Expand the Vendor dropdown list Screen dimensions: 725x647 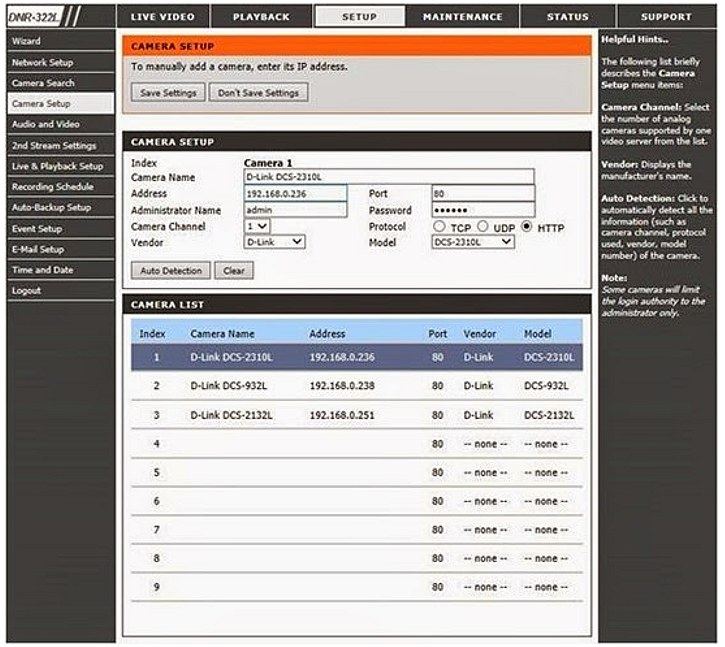pos(275,242)
